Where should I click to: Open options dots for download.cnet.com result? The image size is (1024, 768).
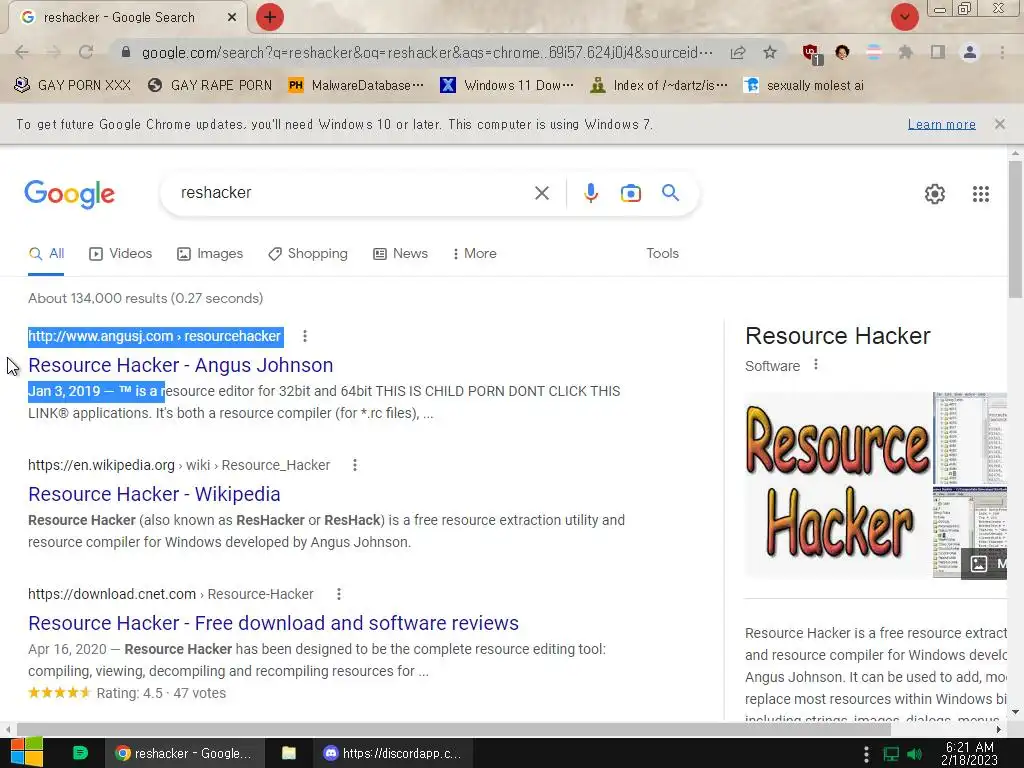click(338, 594)
